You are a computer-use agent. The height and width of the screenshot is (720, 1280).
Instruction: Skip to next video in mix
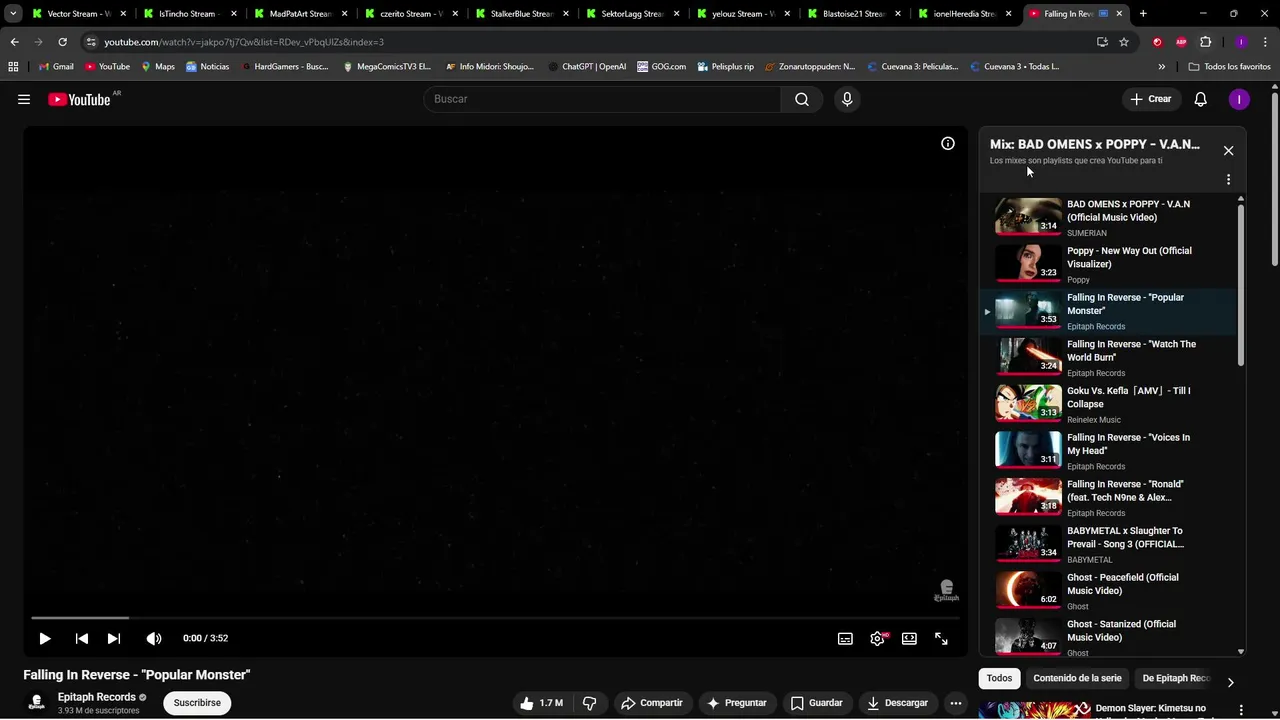click(x=114, y=638)
